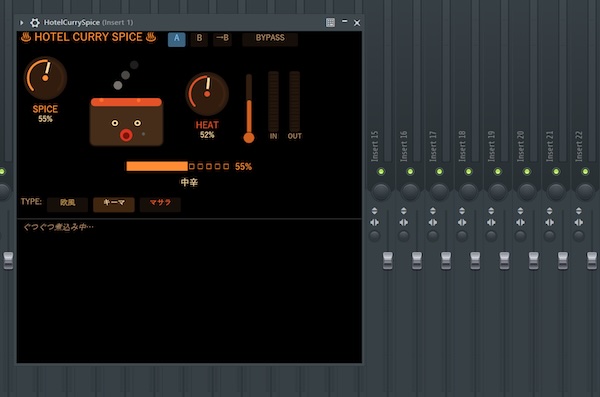Click Insert 15 left-right swap channels icon
Viewport: 600px width, 397px height.
(x=374, y=222)
